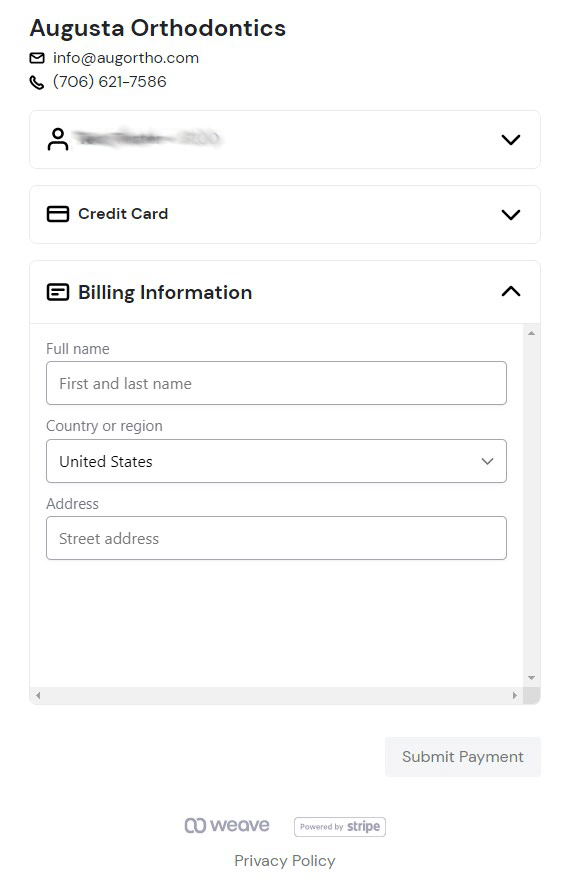Expand the blurred patient name section chevron

pyautogui.click(x=511, y=139)
